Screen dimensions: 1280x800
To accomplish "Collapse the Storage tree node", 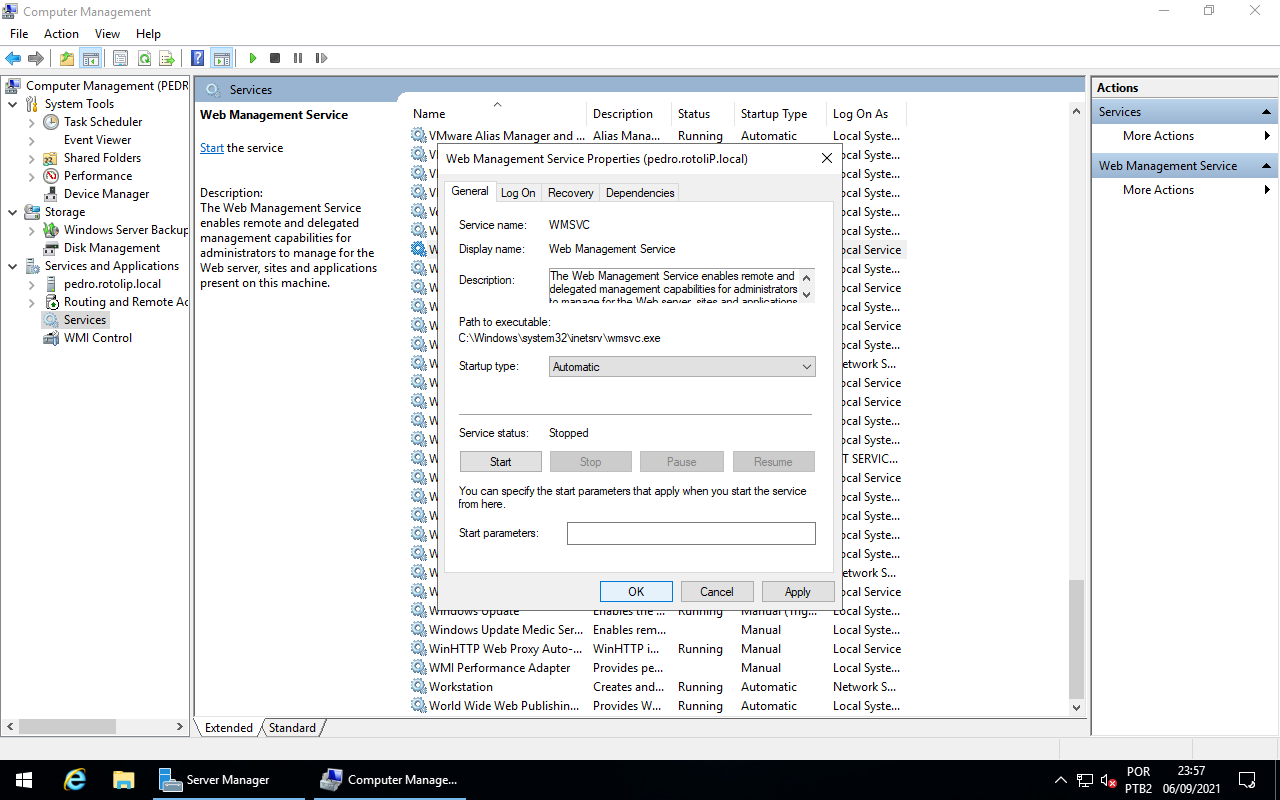I will 12,212.
